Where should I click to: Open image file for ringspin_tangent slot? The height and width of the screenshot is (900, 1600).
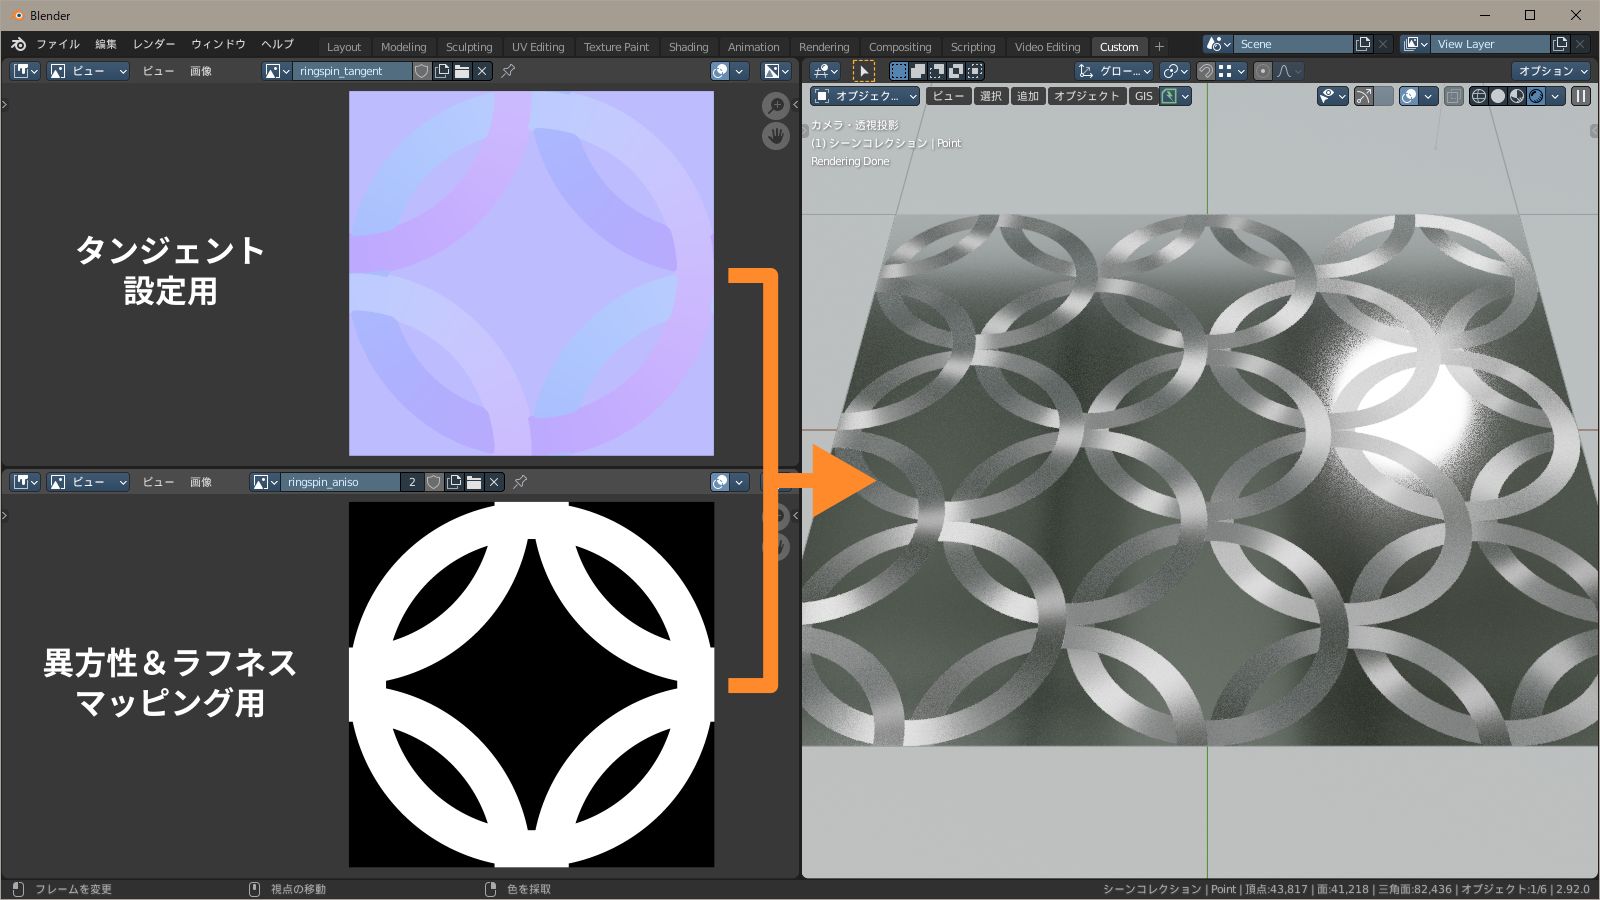pyautogui.click(x=462, y=71)
